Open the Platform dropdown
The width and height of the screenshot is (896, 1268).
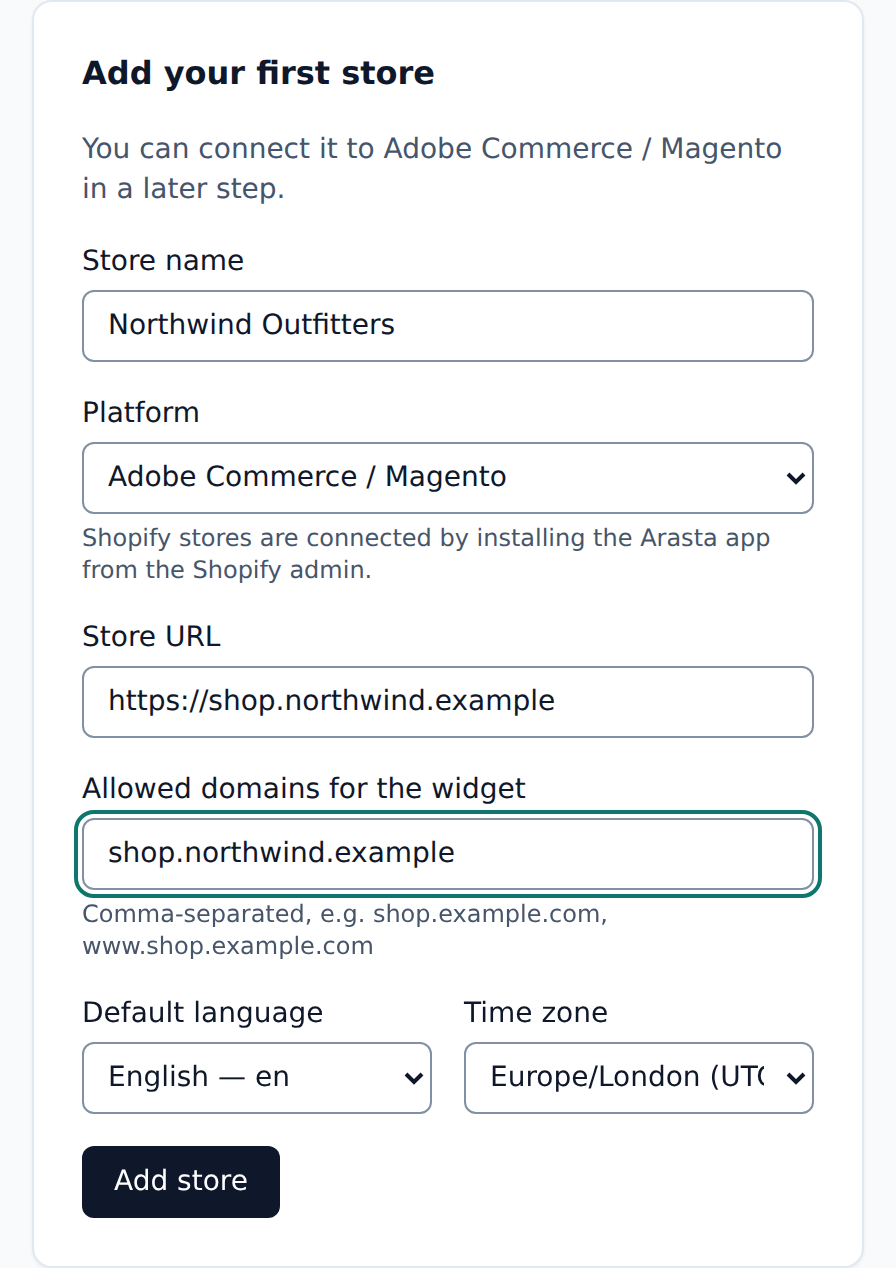pos(448,478)
